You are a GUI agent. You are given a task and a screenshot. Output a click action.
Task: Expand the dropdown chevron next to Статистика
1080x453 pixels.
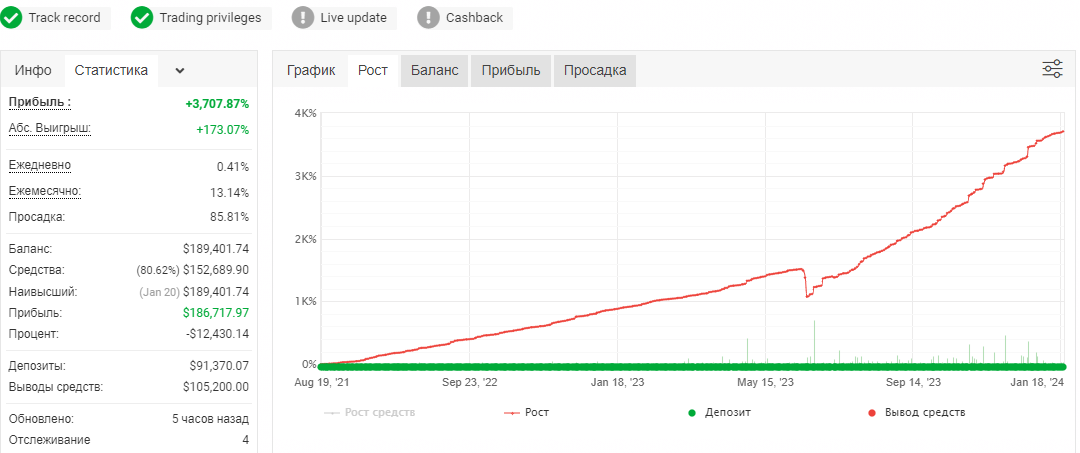pos(180,70)
